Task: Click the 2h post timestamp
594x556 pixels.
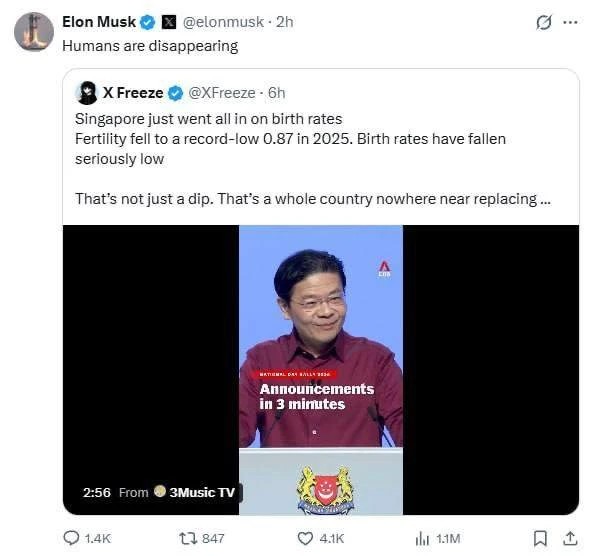Action: click(284, 22)
